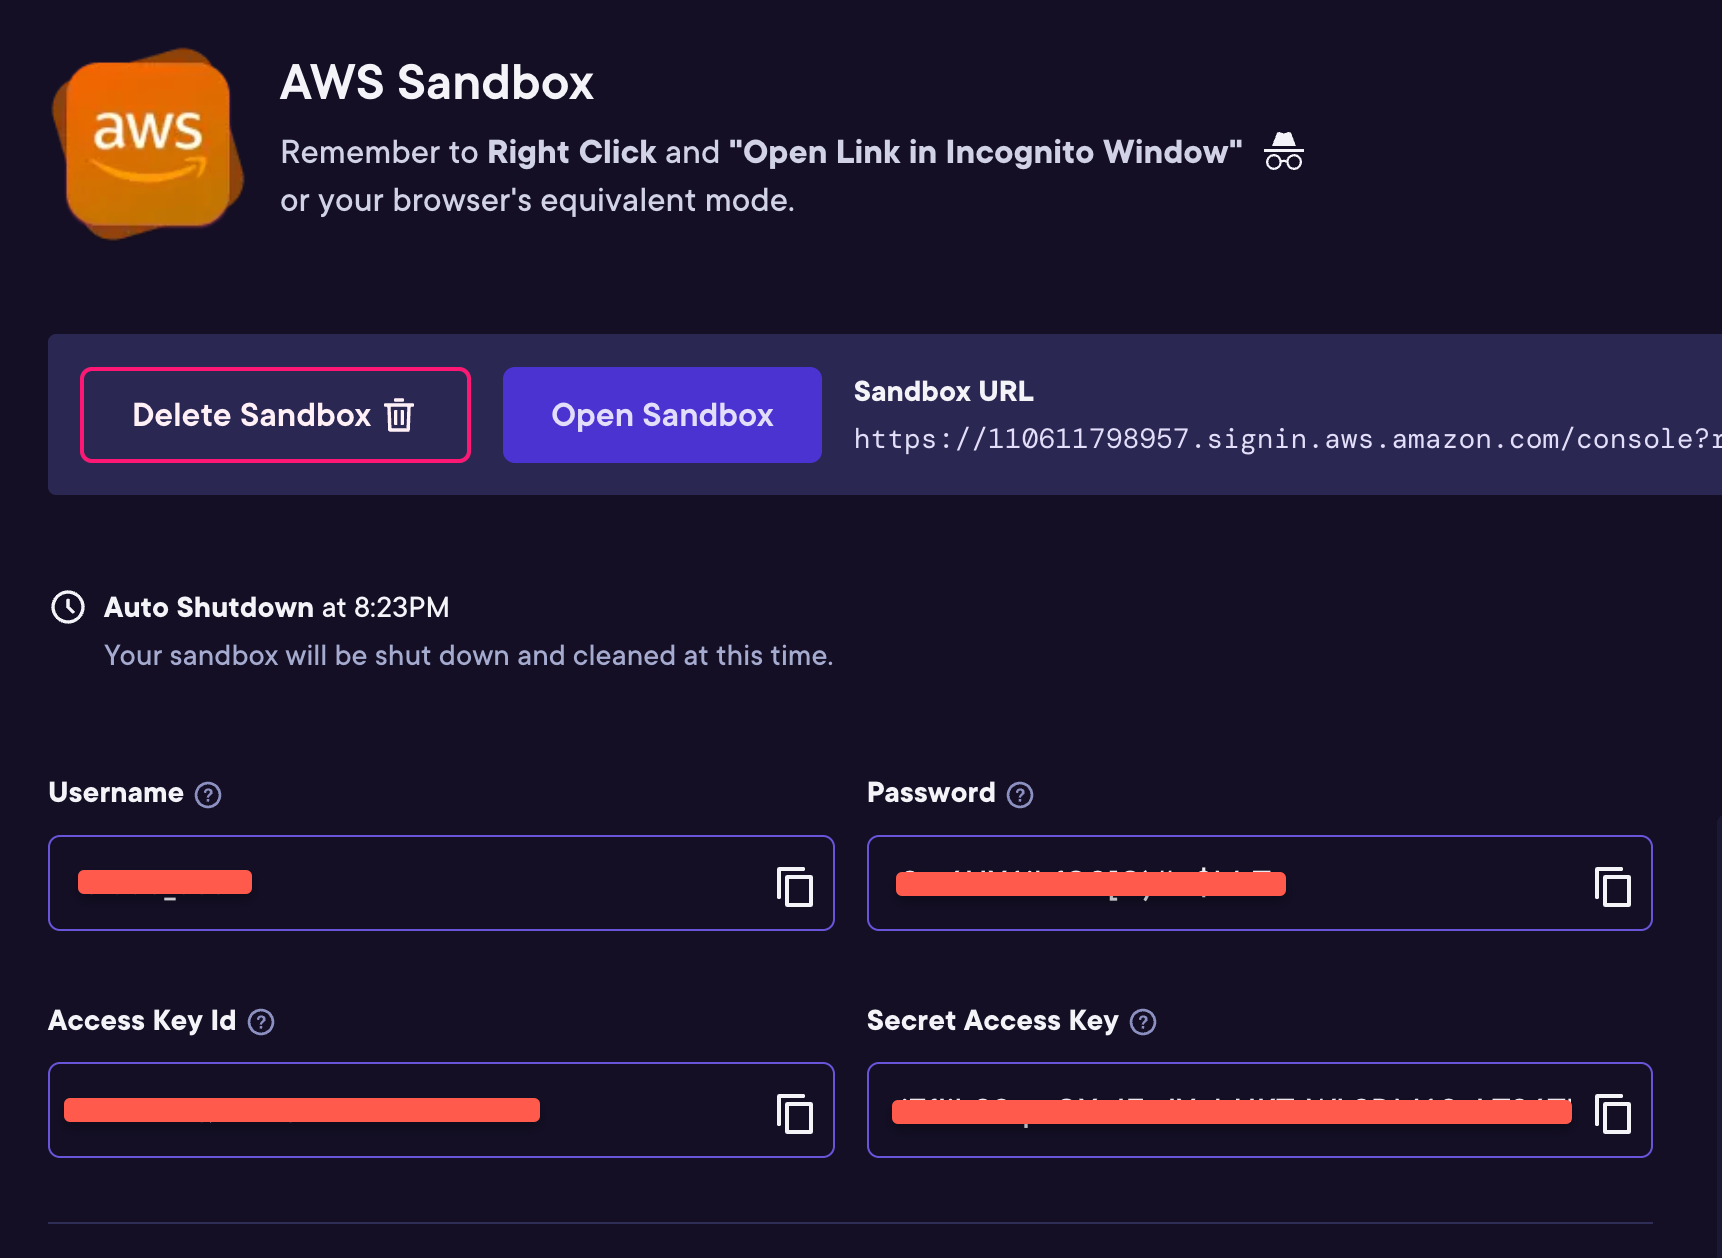
Task: Copy the Username value
Action: pos(795,887)
